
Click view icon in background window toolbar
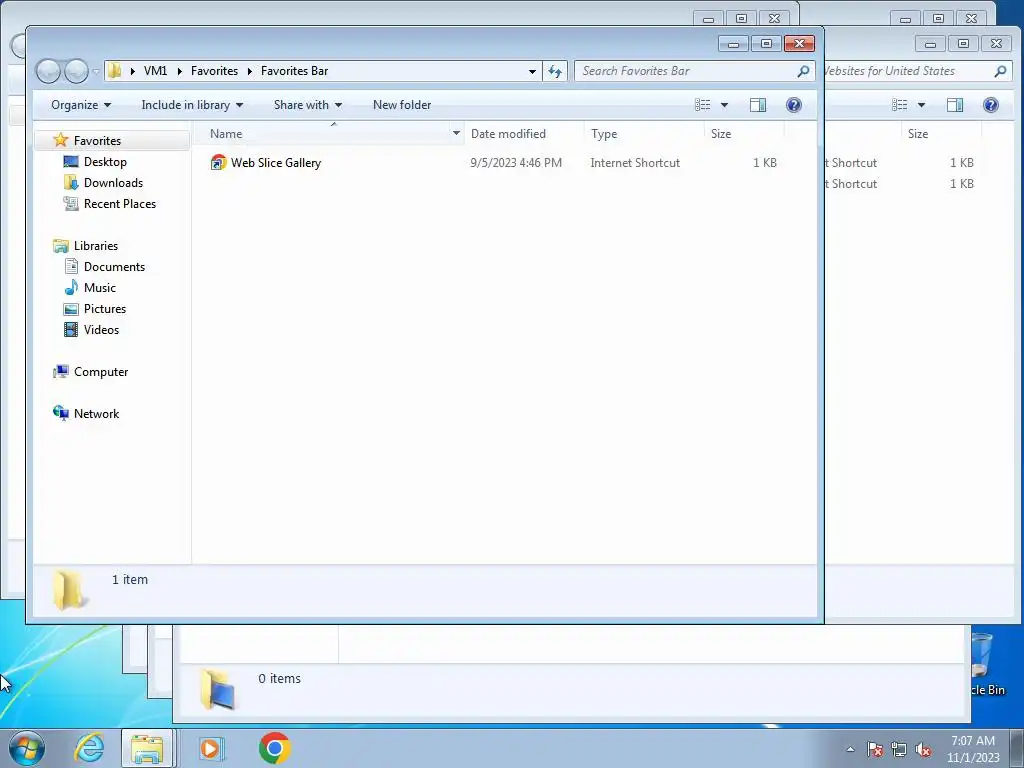click(900, 105)
